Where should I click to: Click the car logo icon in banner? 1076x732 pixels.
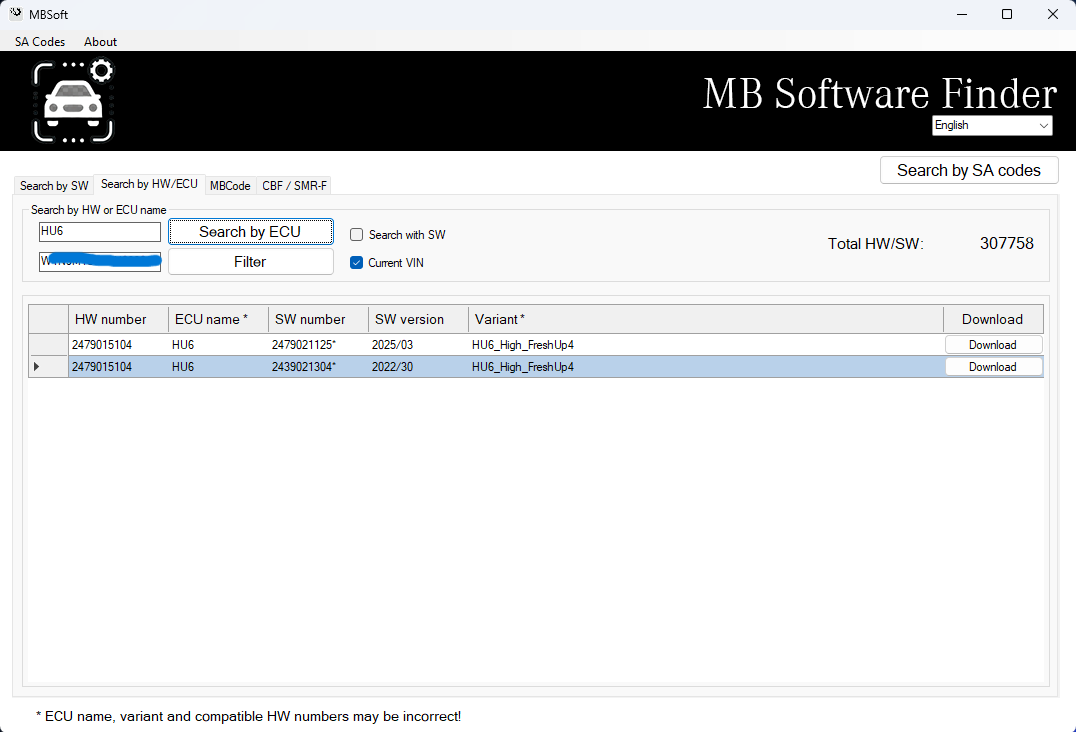pyautogui.click(x=74, y=101)
